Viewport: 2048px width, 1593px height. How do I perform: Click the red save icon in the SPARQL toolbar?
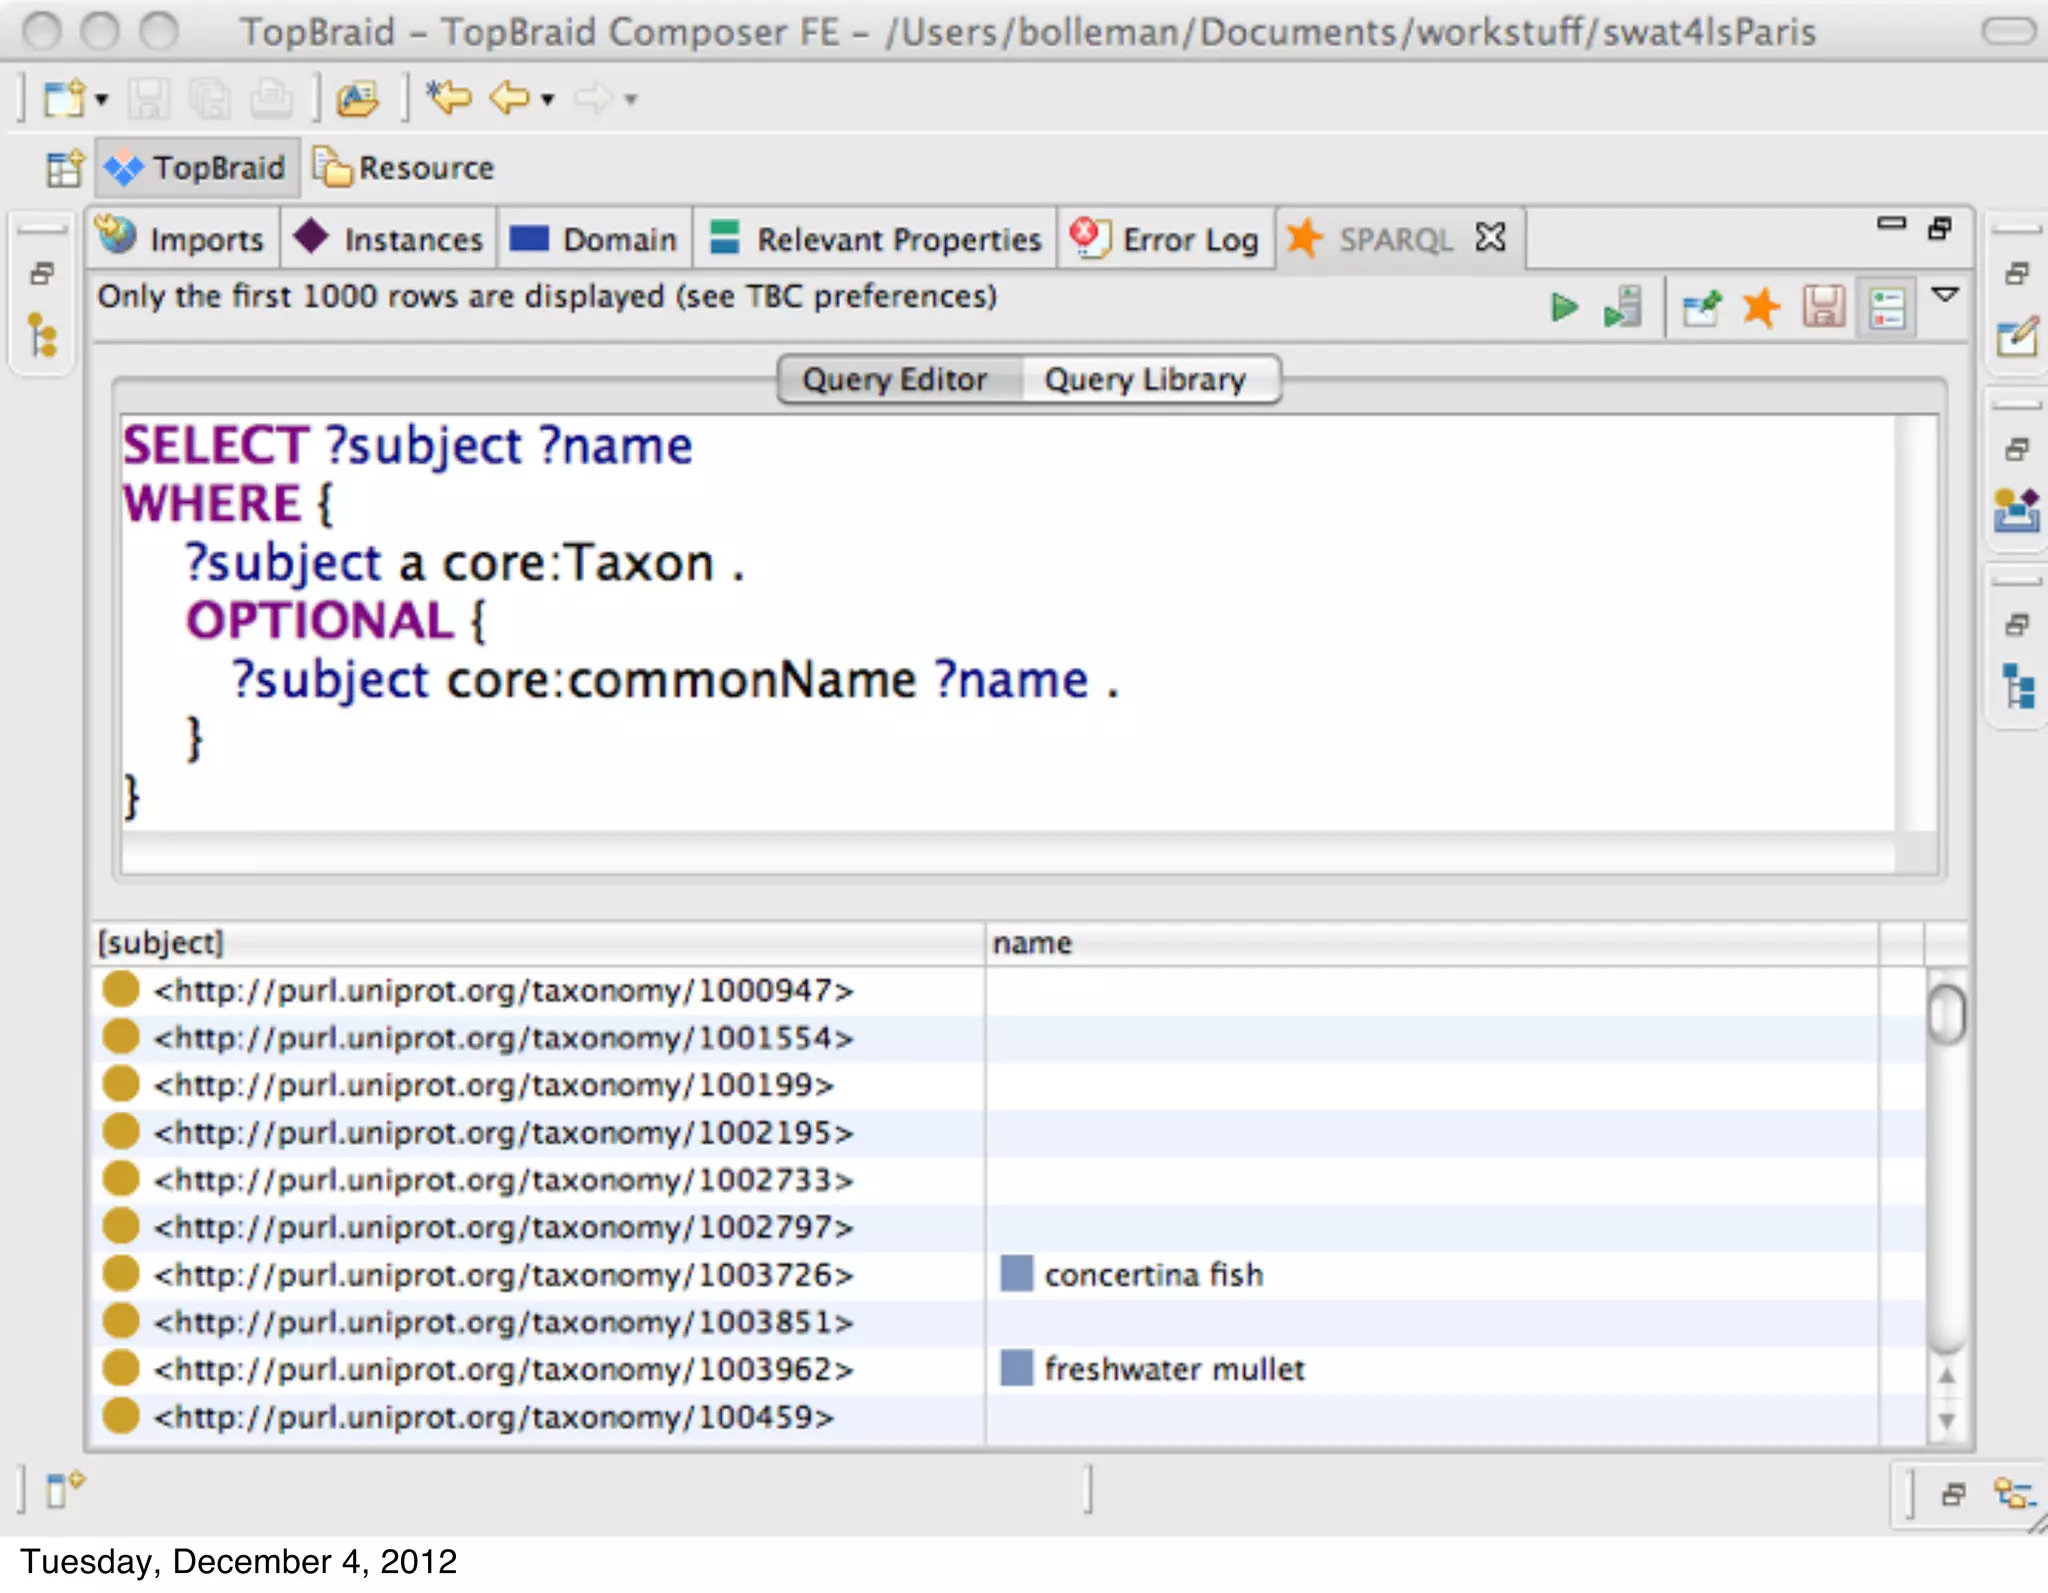[1823, 307]
